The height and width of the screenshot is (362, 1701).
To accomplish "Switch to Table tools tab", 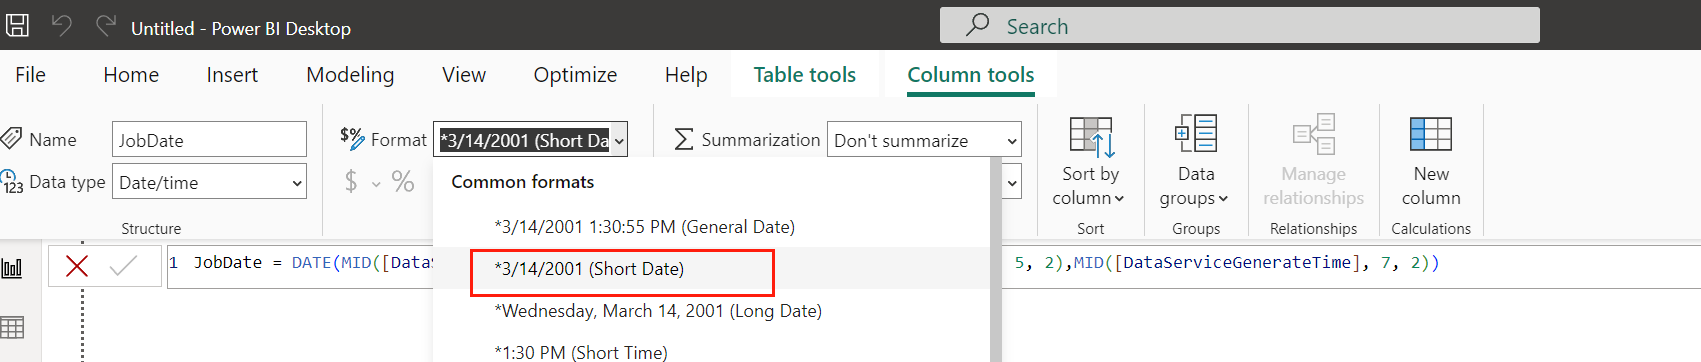I will coord(805,75).
